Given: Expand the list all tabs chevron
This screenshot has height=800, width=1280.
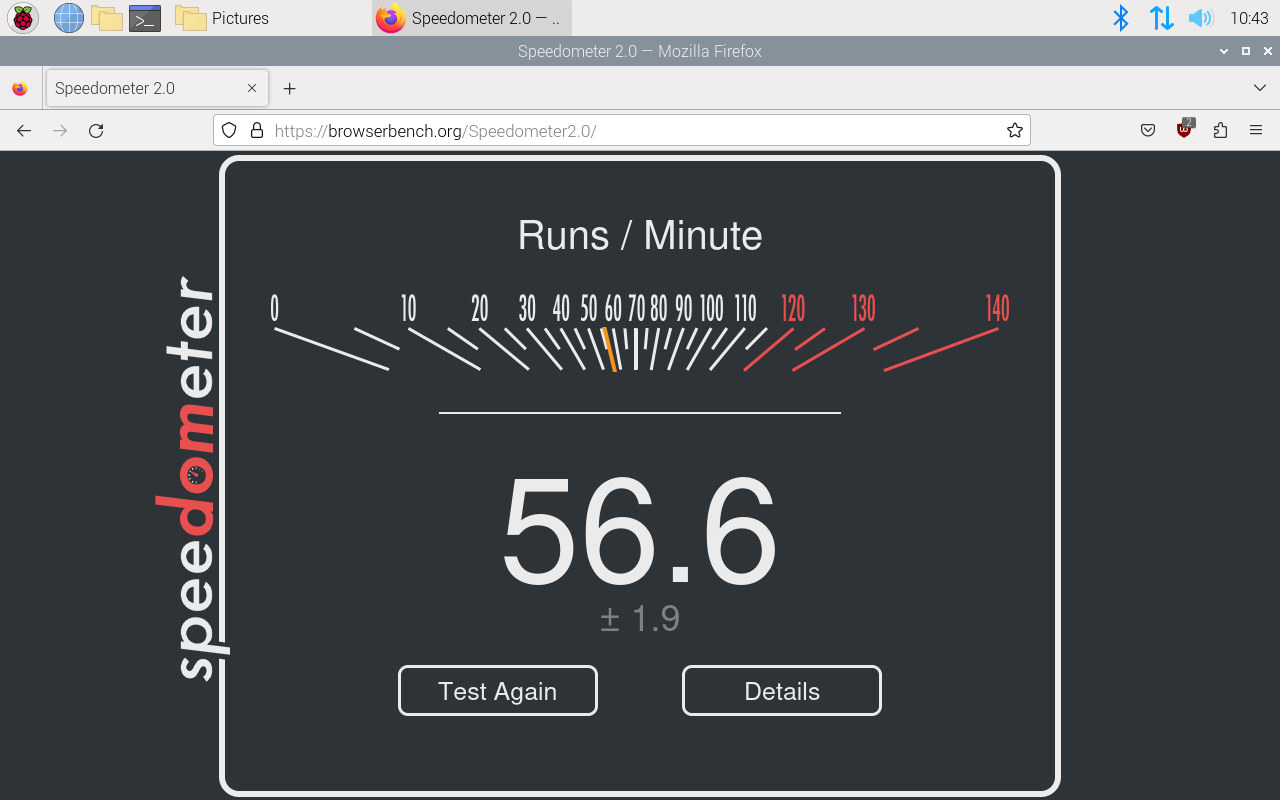Looking at the screenshot, I should 1259,88.
